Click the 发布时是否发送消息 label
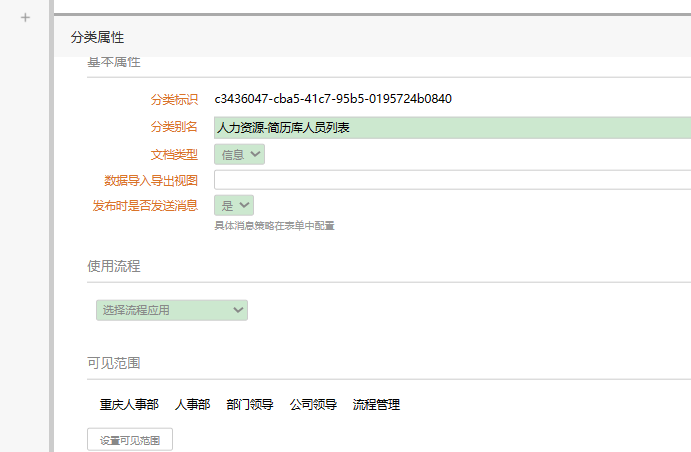Image resolution: width=691 pixels, height=452 pixels. click(x=145, y=205)
